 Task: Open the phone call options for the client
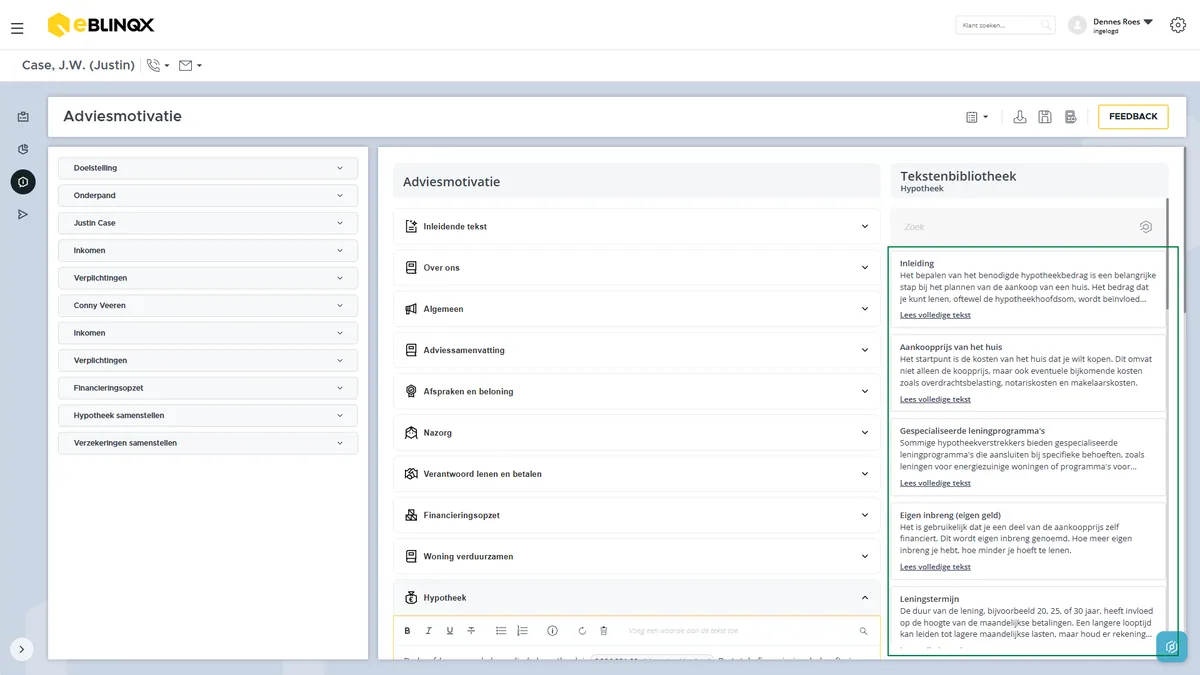coord(158,66)
